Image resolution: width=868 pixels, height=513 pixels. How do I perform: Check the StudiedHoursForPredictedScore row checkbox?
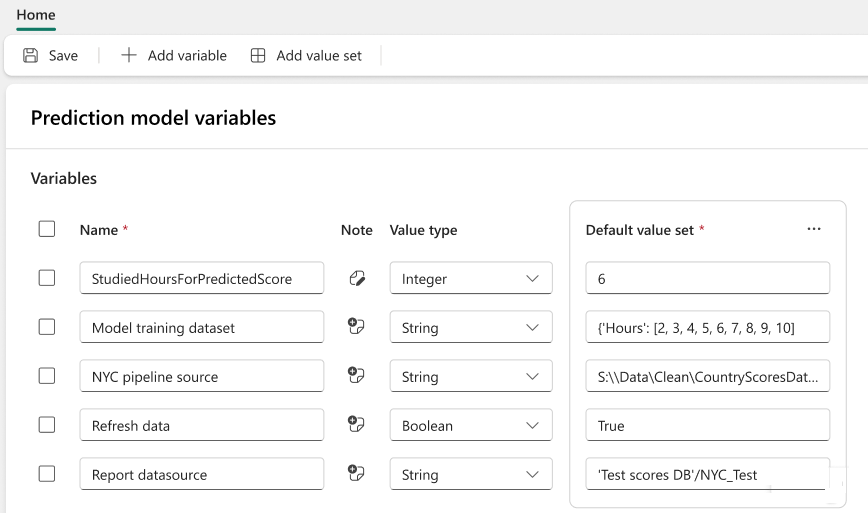click(47, 278)
